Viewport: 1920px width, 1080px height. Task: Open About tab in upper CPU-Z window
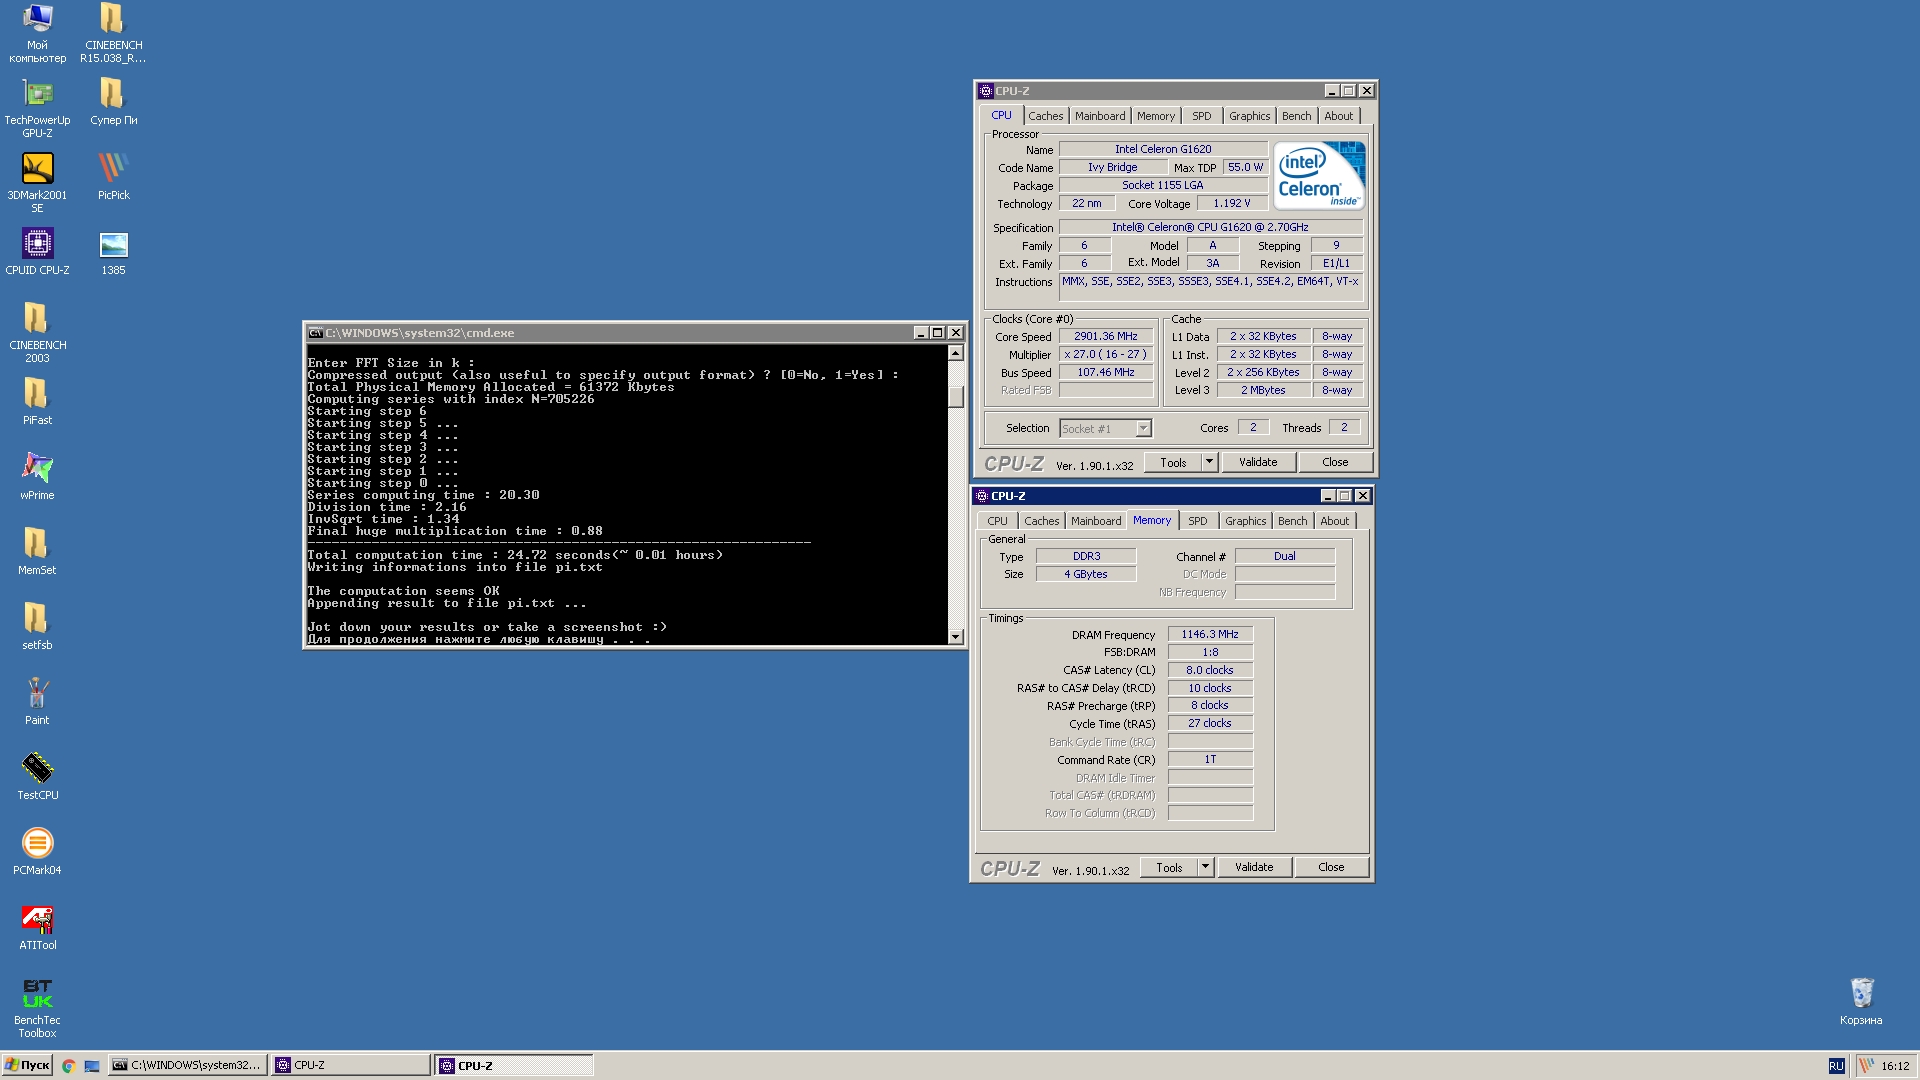click(1338, 116)
